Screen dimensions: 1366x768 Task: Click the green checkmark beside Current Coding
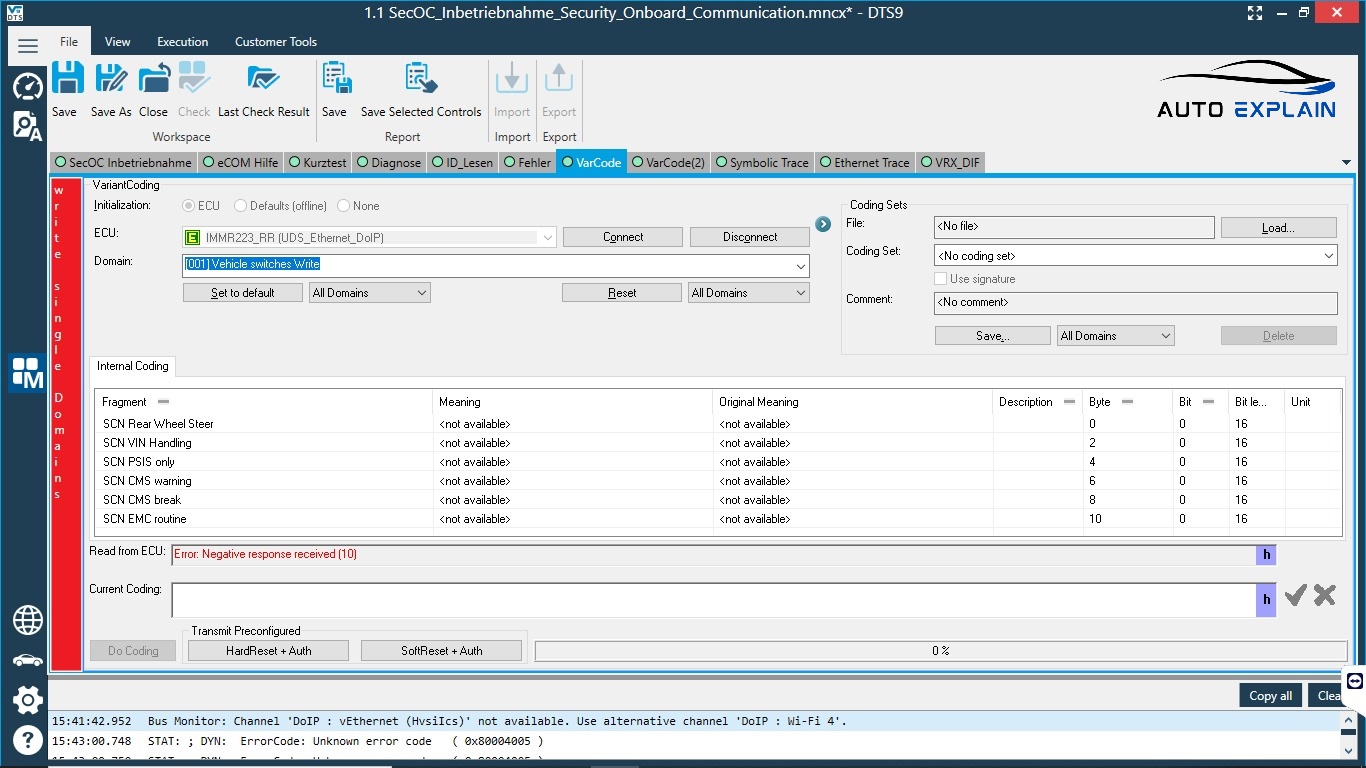pyautogui.click(x=1296, y=596)
